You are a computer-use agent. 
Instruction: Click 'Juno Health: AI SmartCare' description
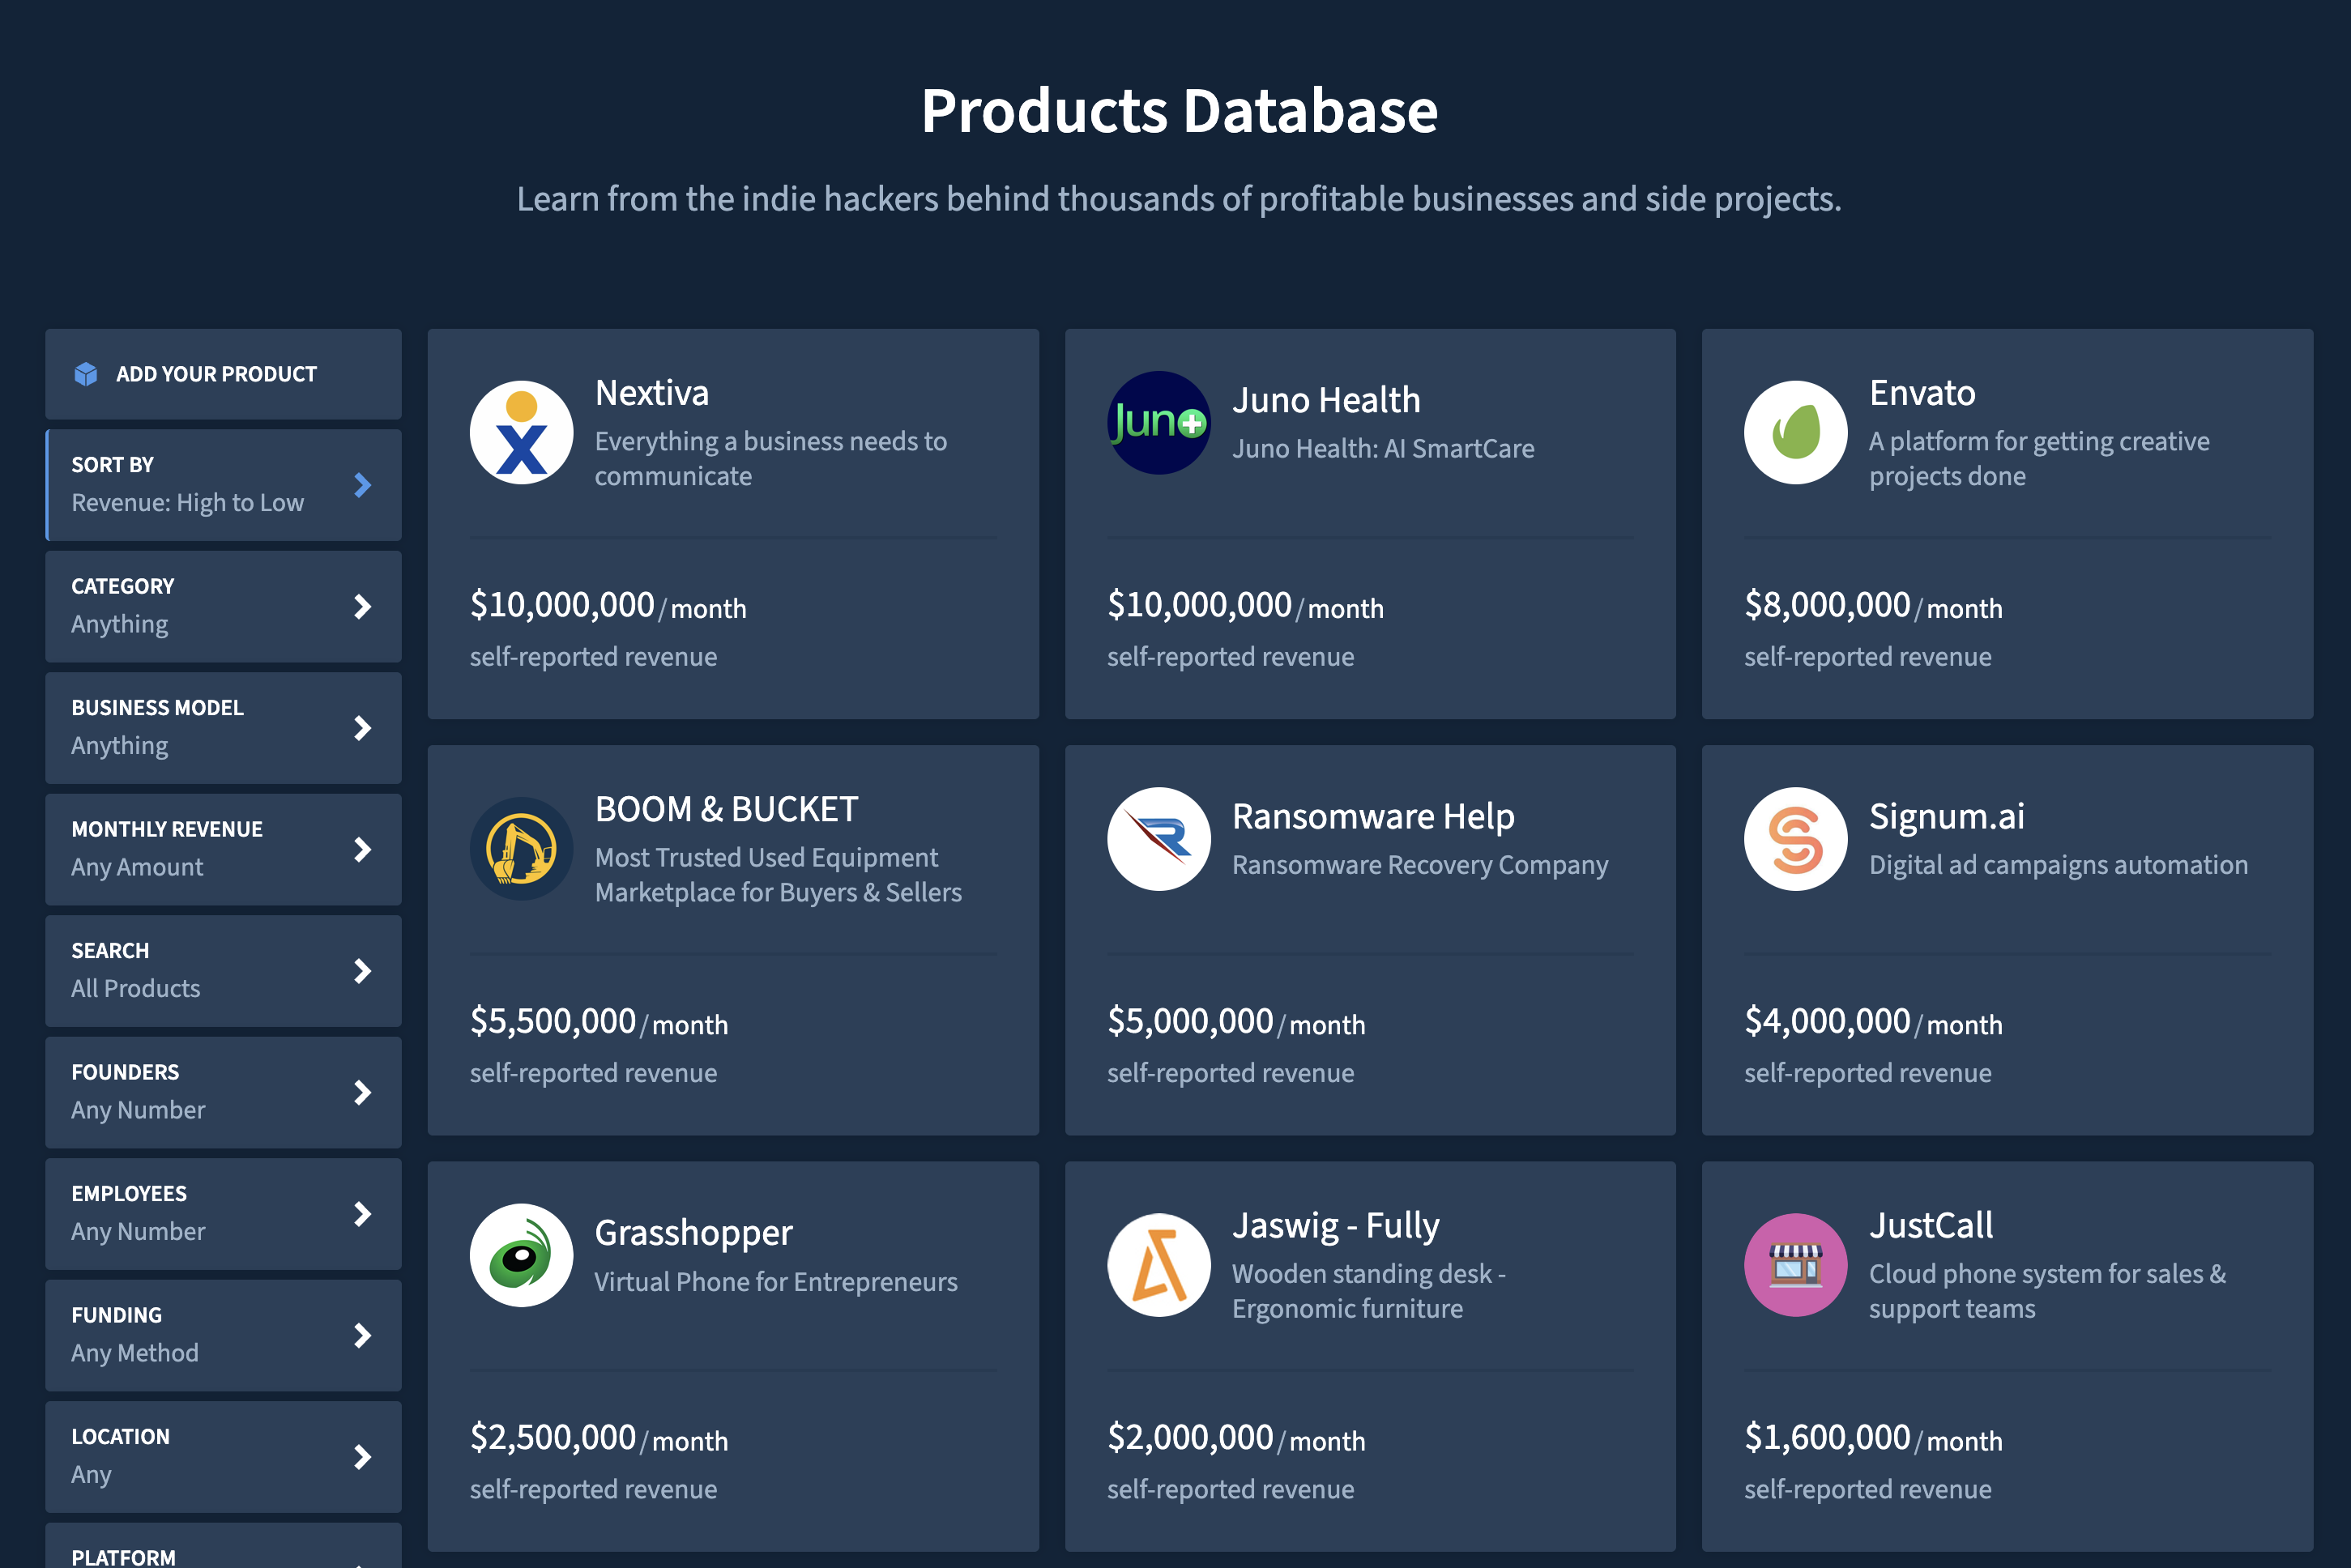1383,449
